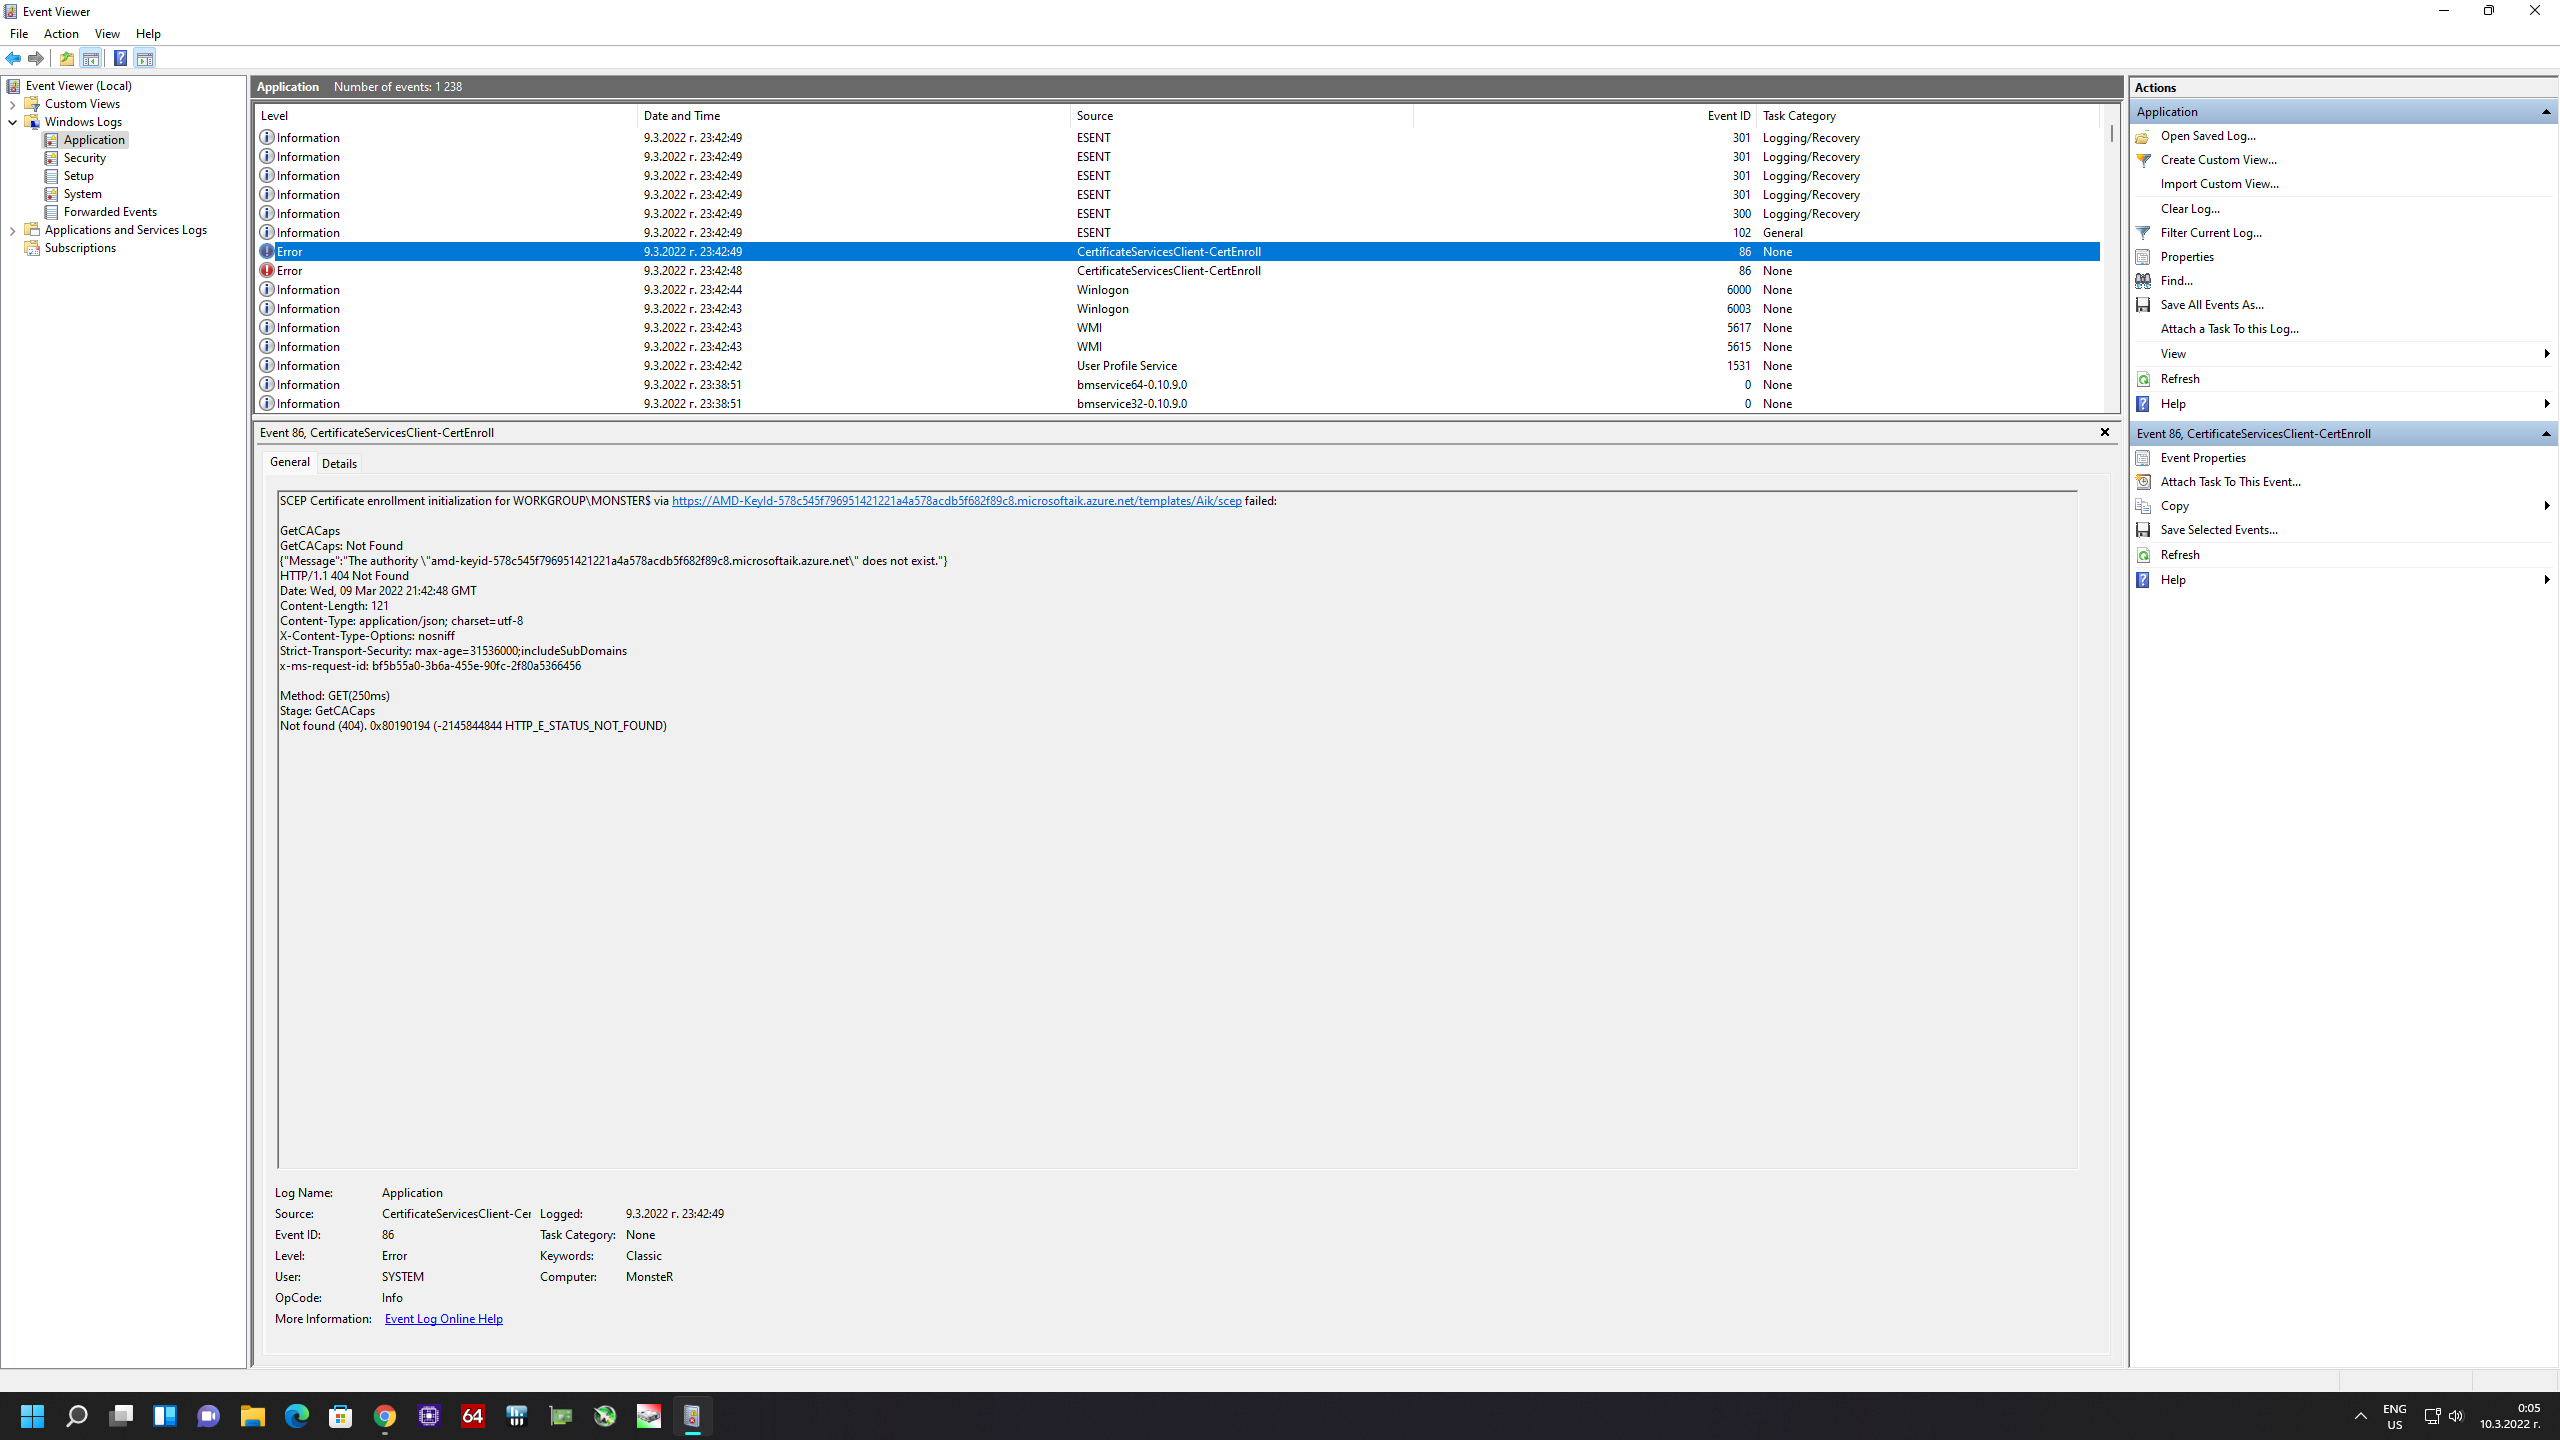Click the Forward arrow toolbar icon
Screen dimensions: 2560x1440
(36, 58)
